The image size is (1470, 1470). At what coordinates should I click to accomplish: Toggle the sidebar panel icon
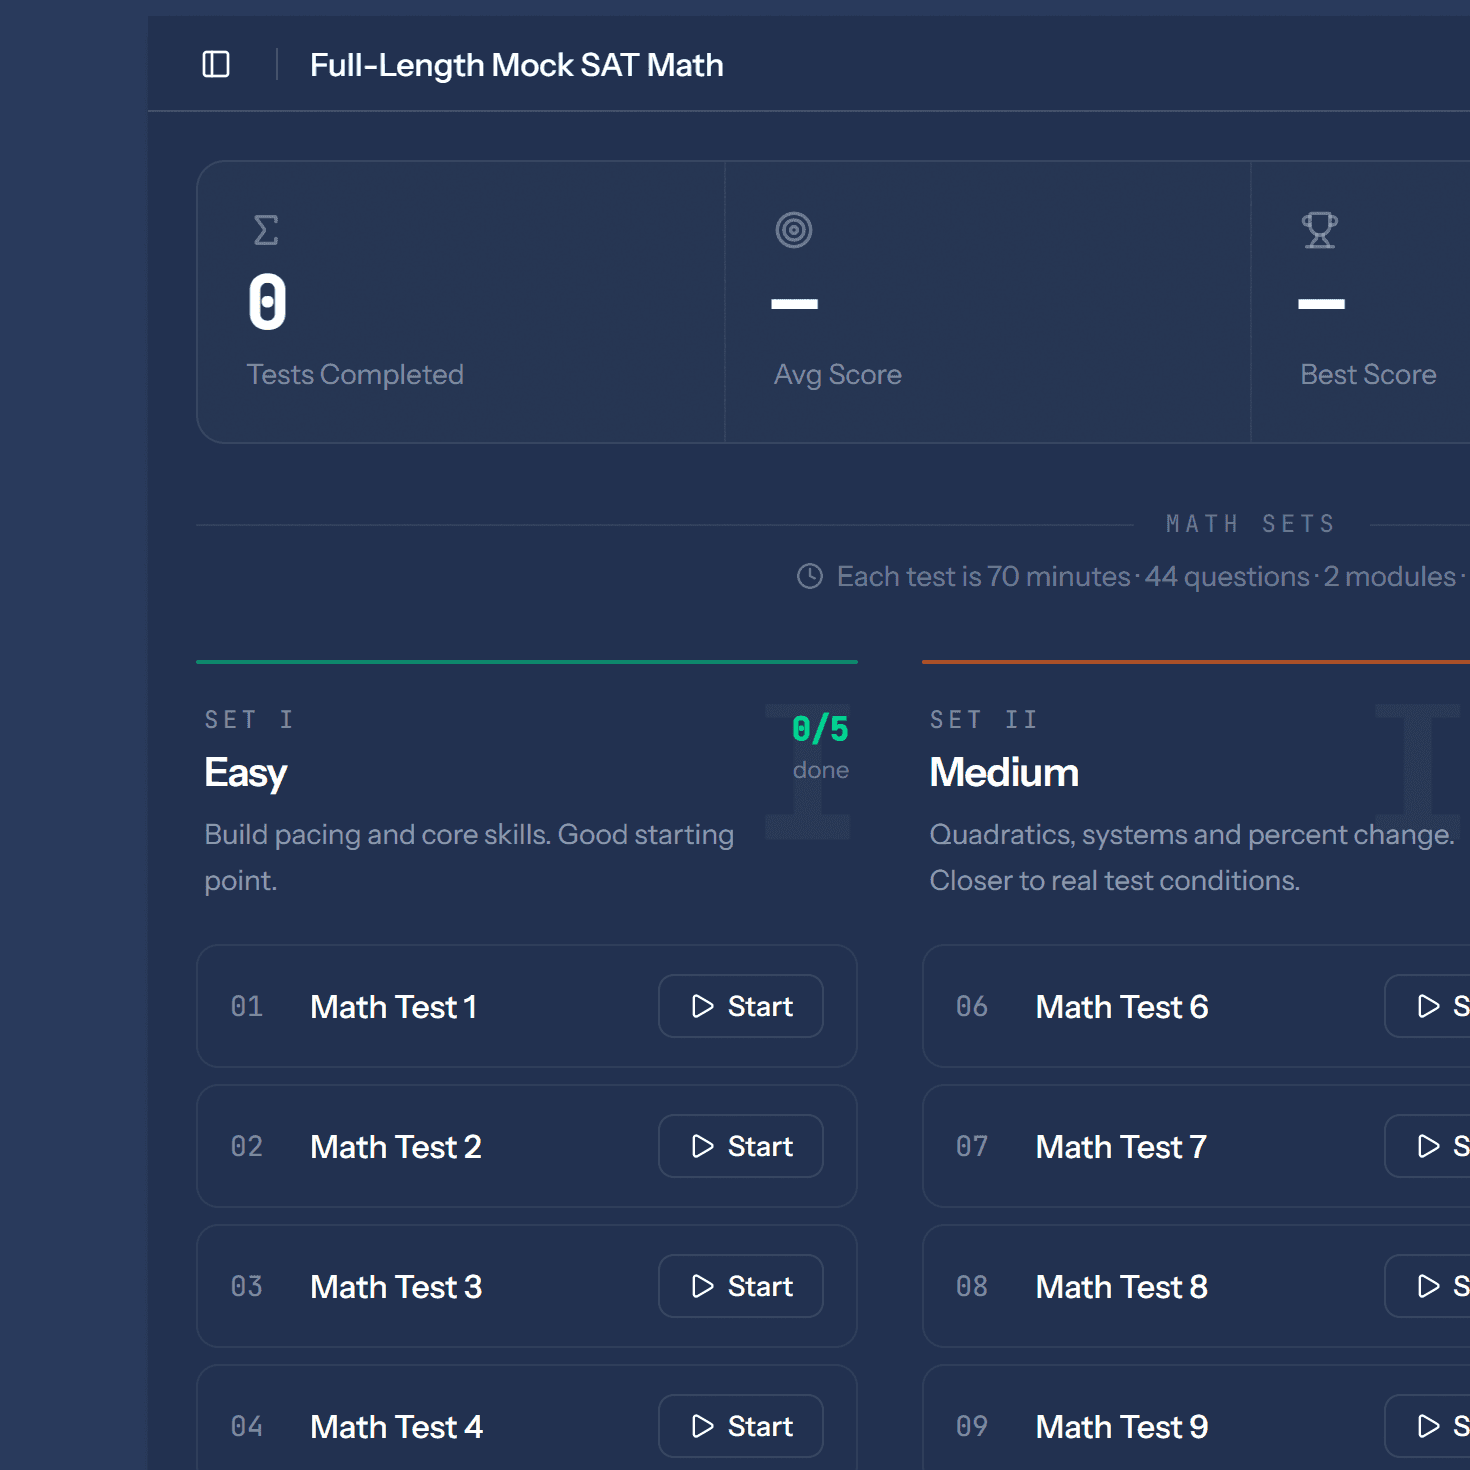tap(216, 65)
